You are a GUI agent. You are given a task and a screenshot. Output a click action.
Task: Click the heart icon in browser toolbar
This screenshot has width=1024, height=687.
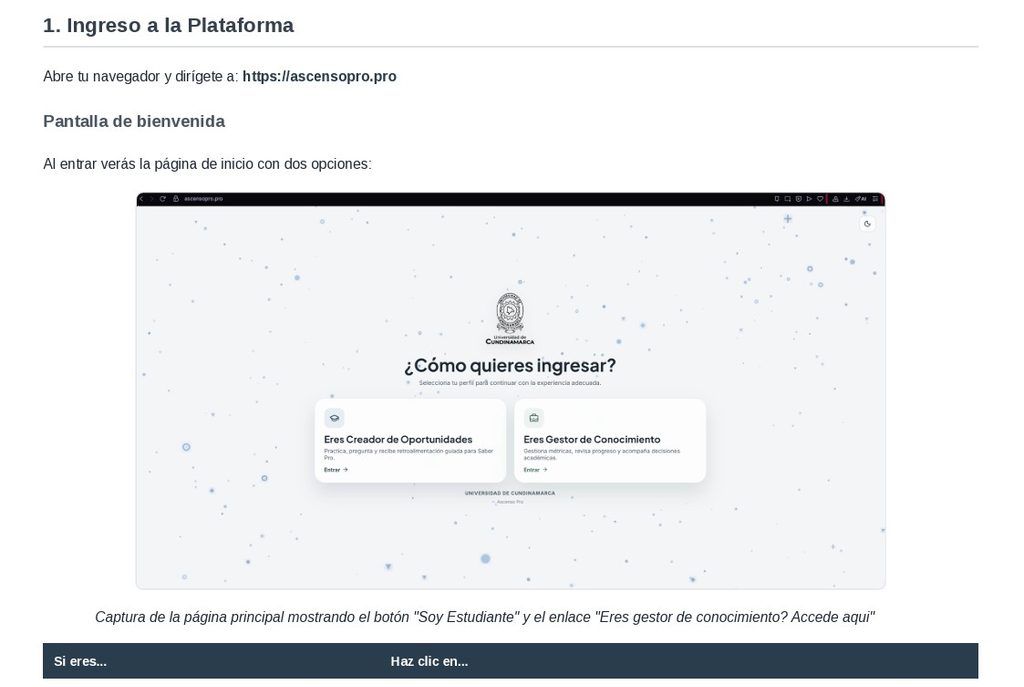coord(820,199)
